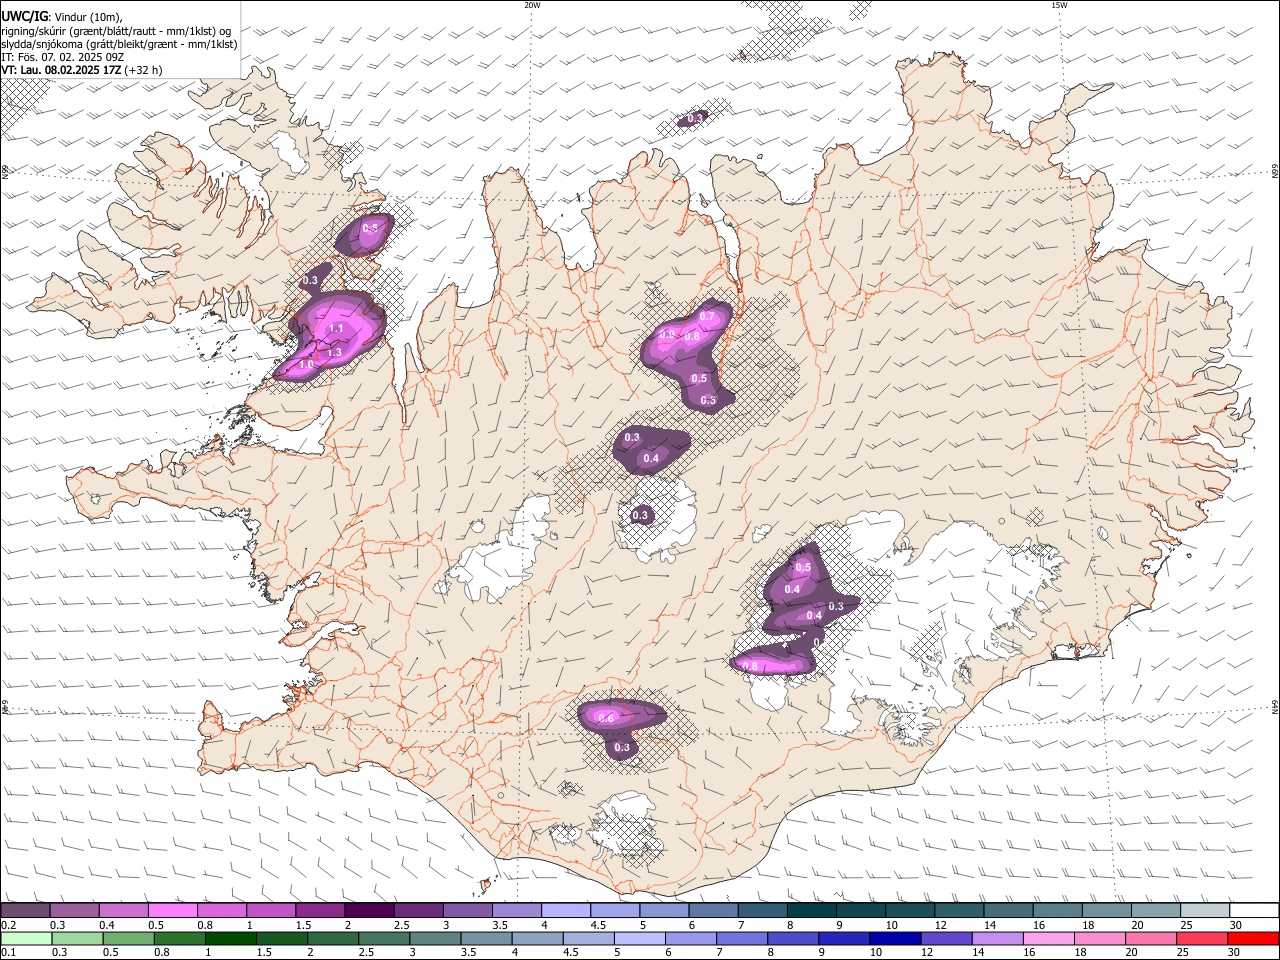Screen dimensions: 1280x960
Task: Select the 6 slate-blue swatch in upper scale
Action: pos(713,910)
